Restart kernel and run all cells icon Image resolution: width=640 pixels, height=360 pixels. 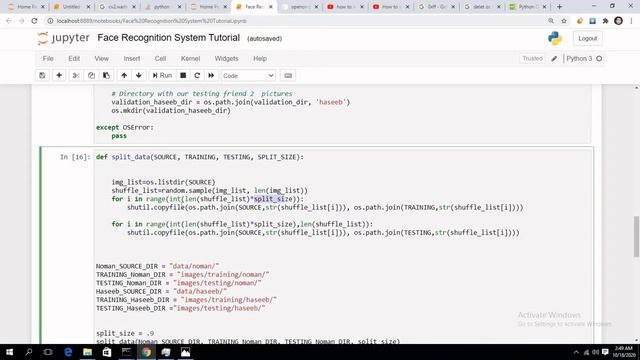(x=211, y=76)
